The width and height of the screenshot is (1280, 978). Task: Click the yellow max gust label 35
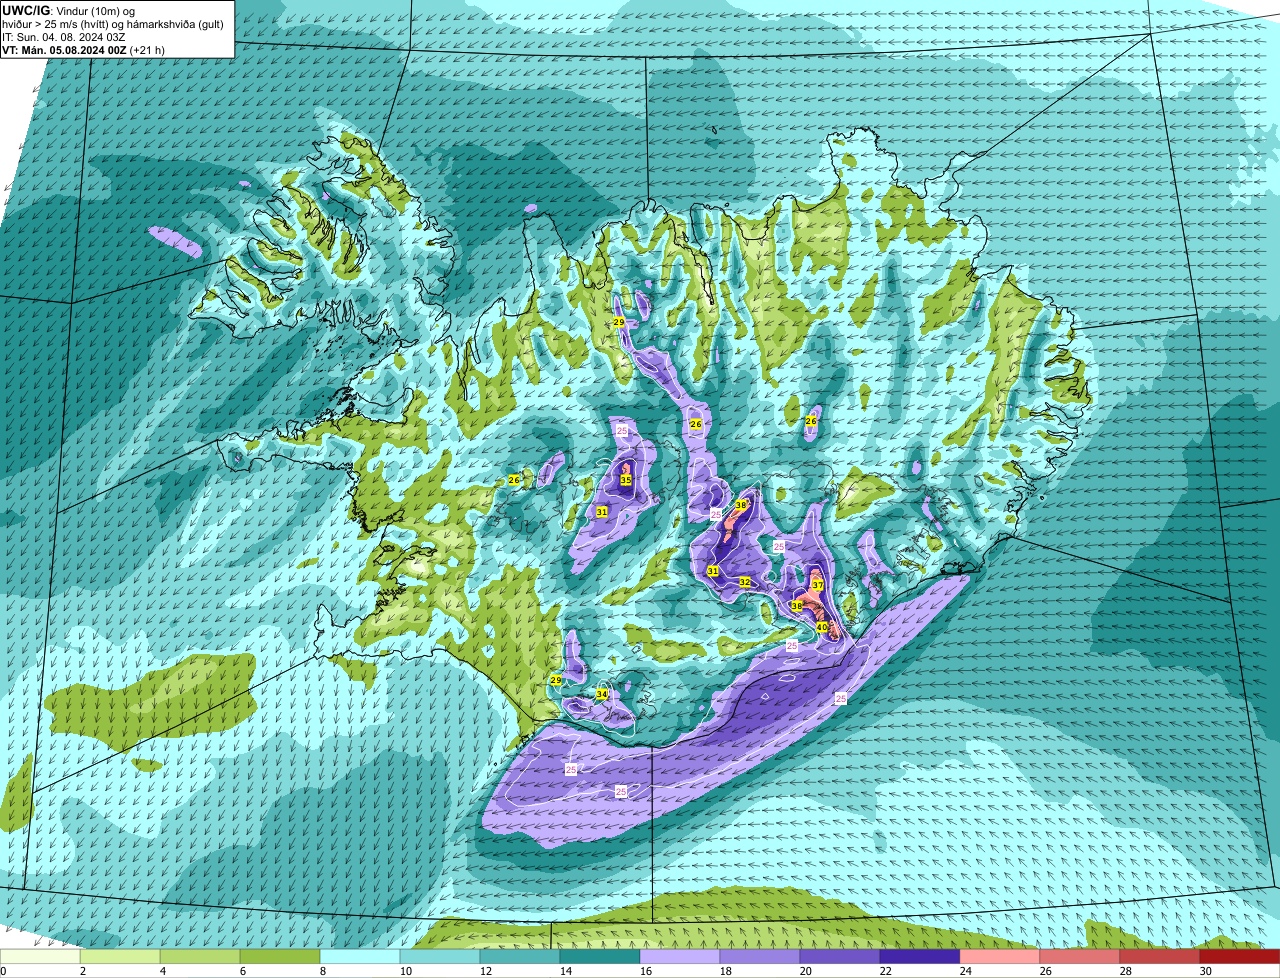pos(626,480)
